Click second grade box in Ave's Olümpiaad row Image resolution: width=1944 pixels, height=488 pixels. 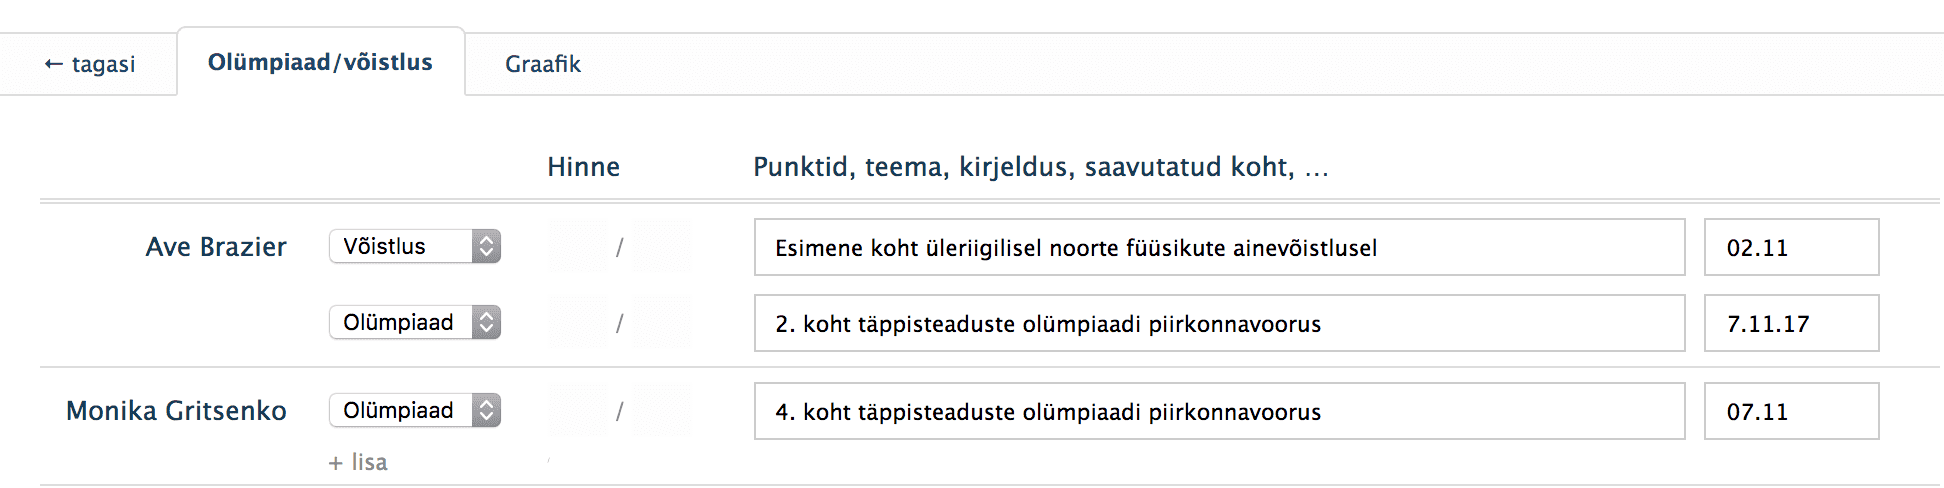coord(662,322)
